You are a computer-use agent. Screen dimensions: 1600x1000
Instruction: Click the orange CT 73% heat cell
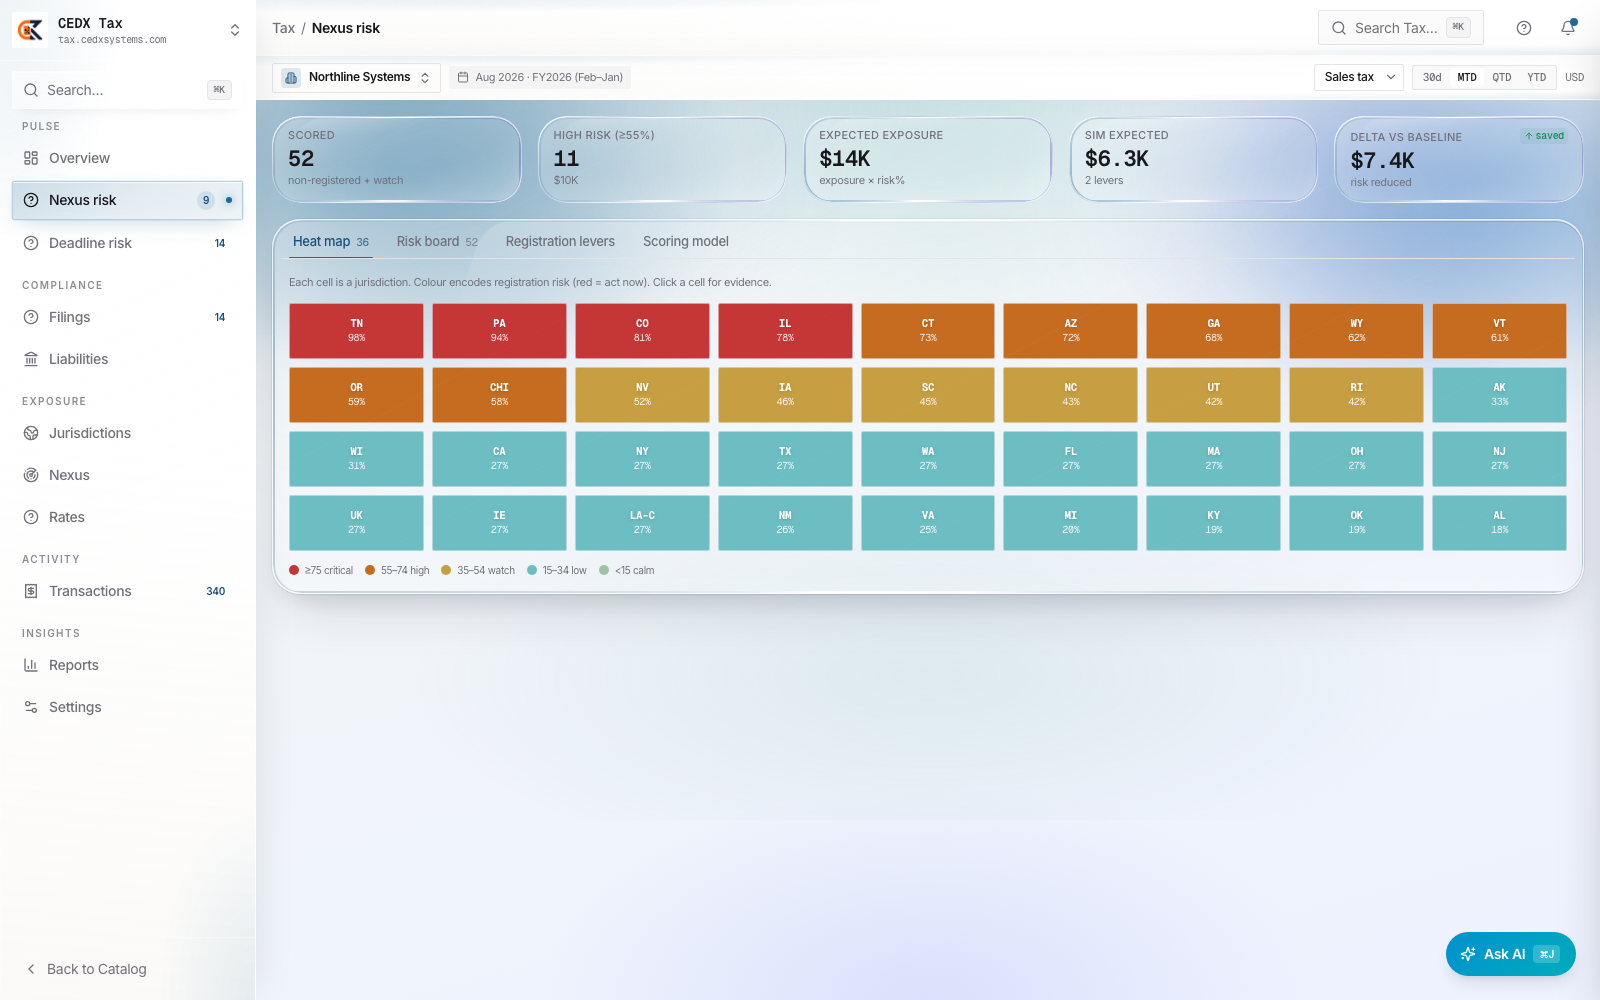[x=928, y=331]
